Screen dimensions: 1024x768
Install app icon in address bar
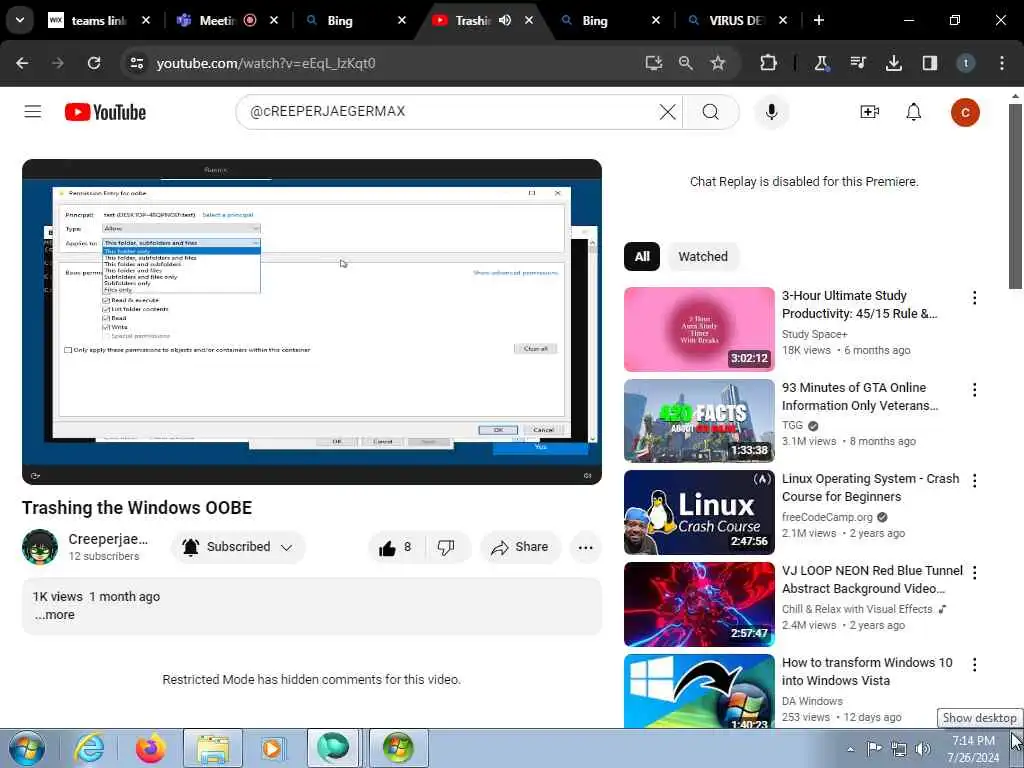(x=654, y=63)
